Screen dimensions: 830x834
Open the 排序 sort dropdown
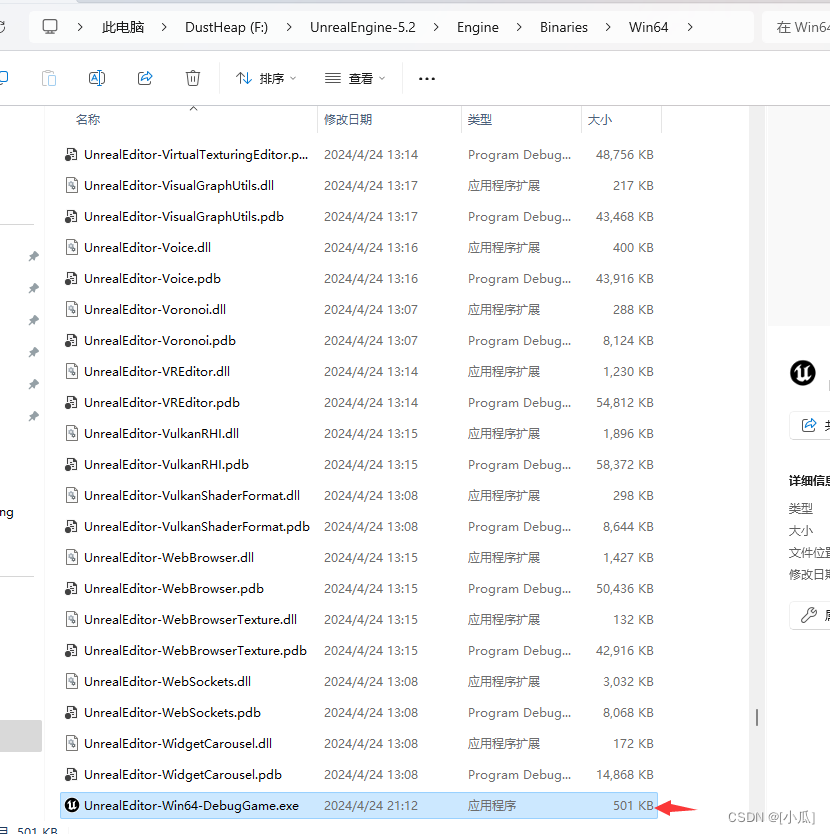(x=266, y=79)
